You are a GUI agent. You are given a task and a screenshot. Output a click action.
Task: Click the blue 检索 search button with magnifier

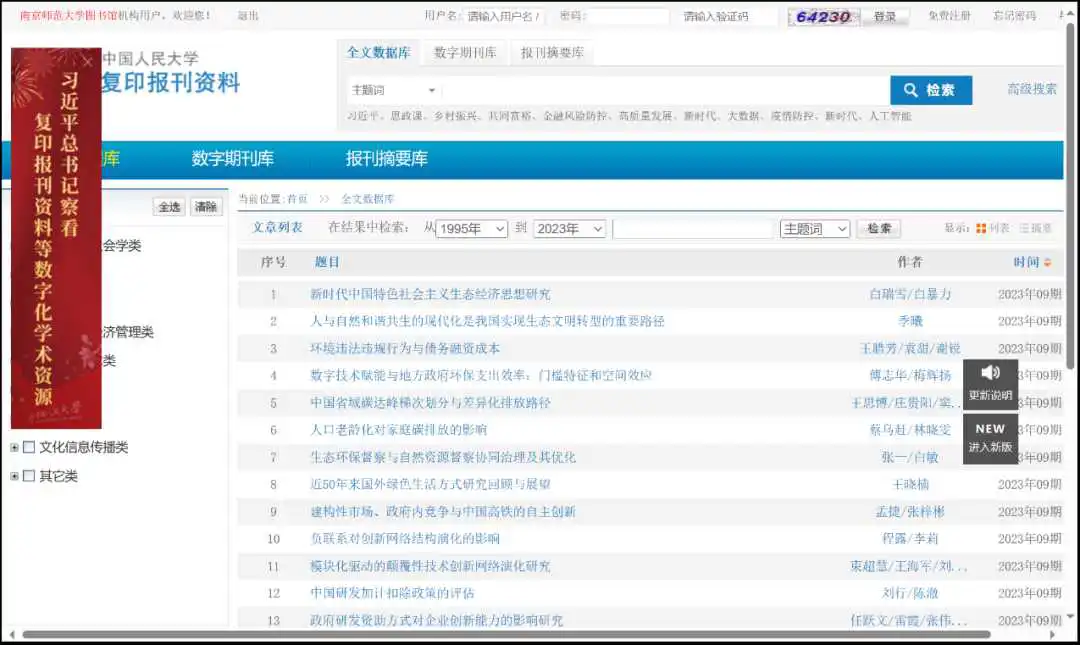coord(931,90)
